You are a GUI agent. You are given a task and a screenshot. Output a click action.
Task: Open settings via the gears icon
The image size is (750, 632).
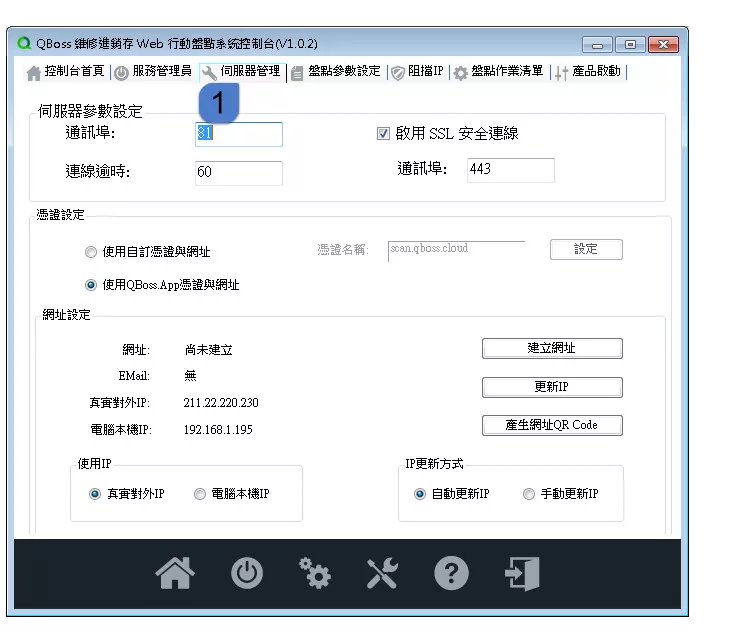[315, 573]
